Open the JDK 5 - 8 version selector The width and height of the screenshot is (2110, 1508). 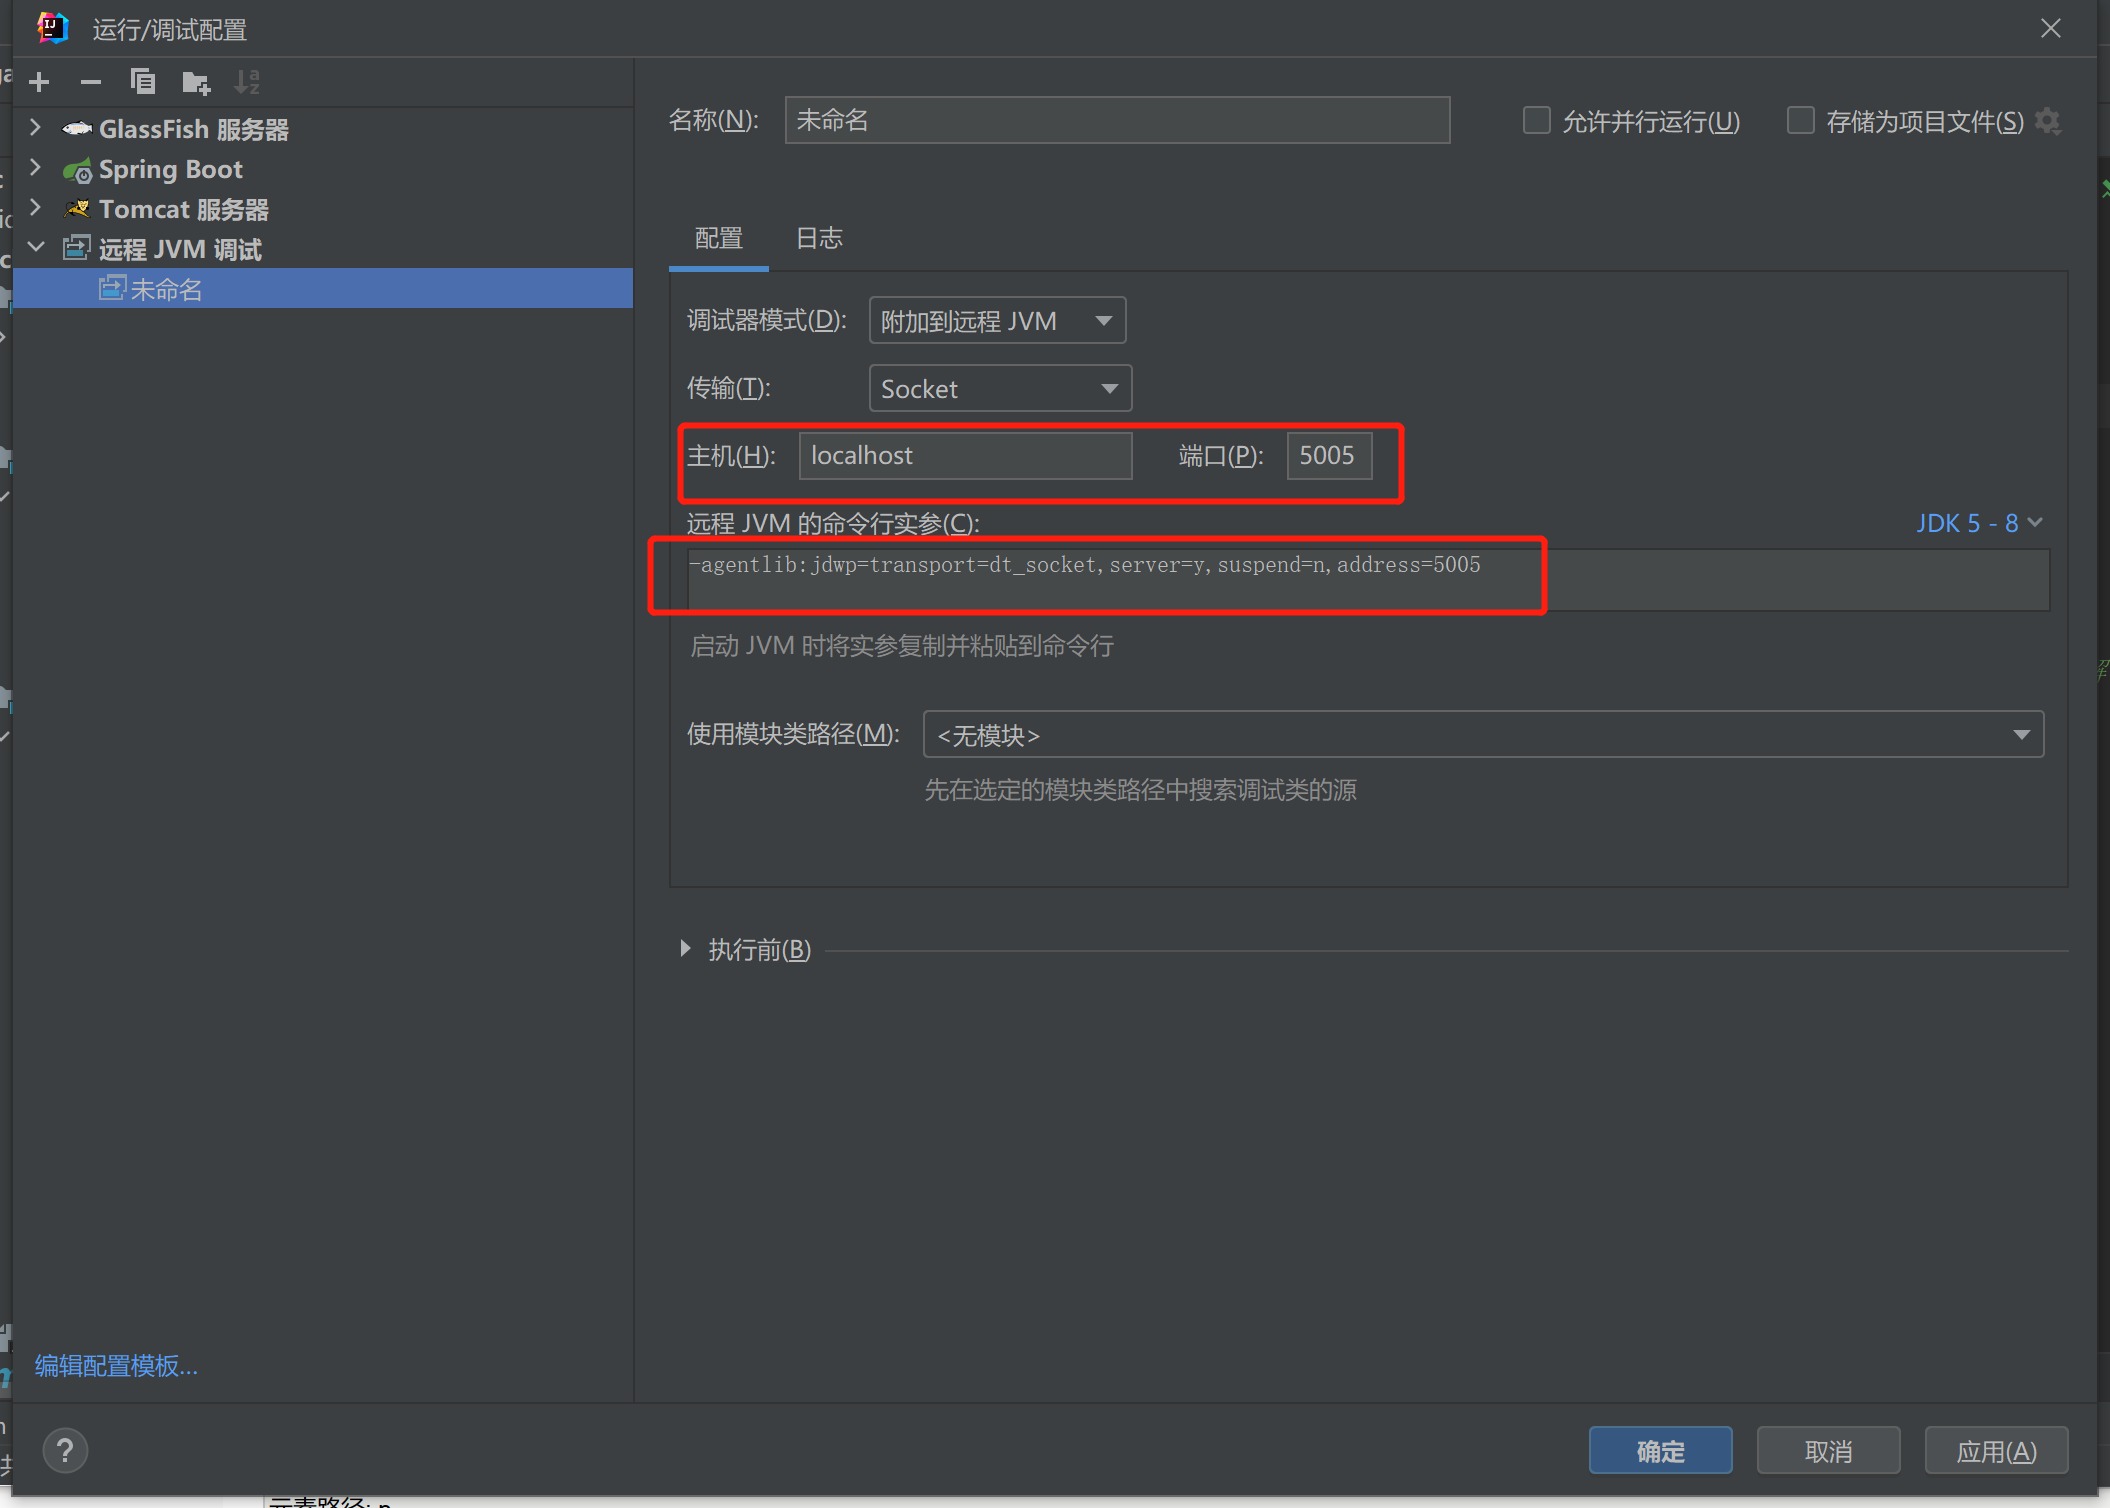click(1978, 523)
